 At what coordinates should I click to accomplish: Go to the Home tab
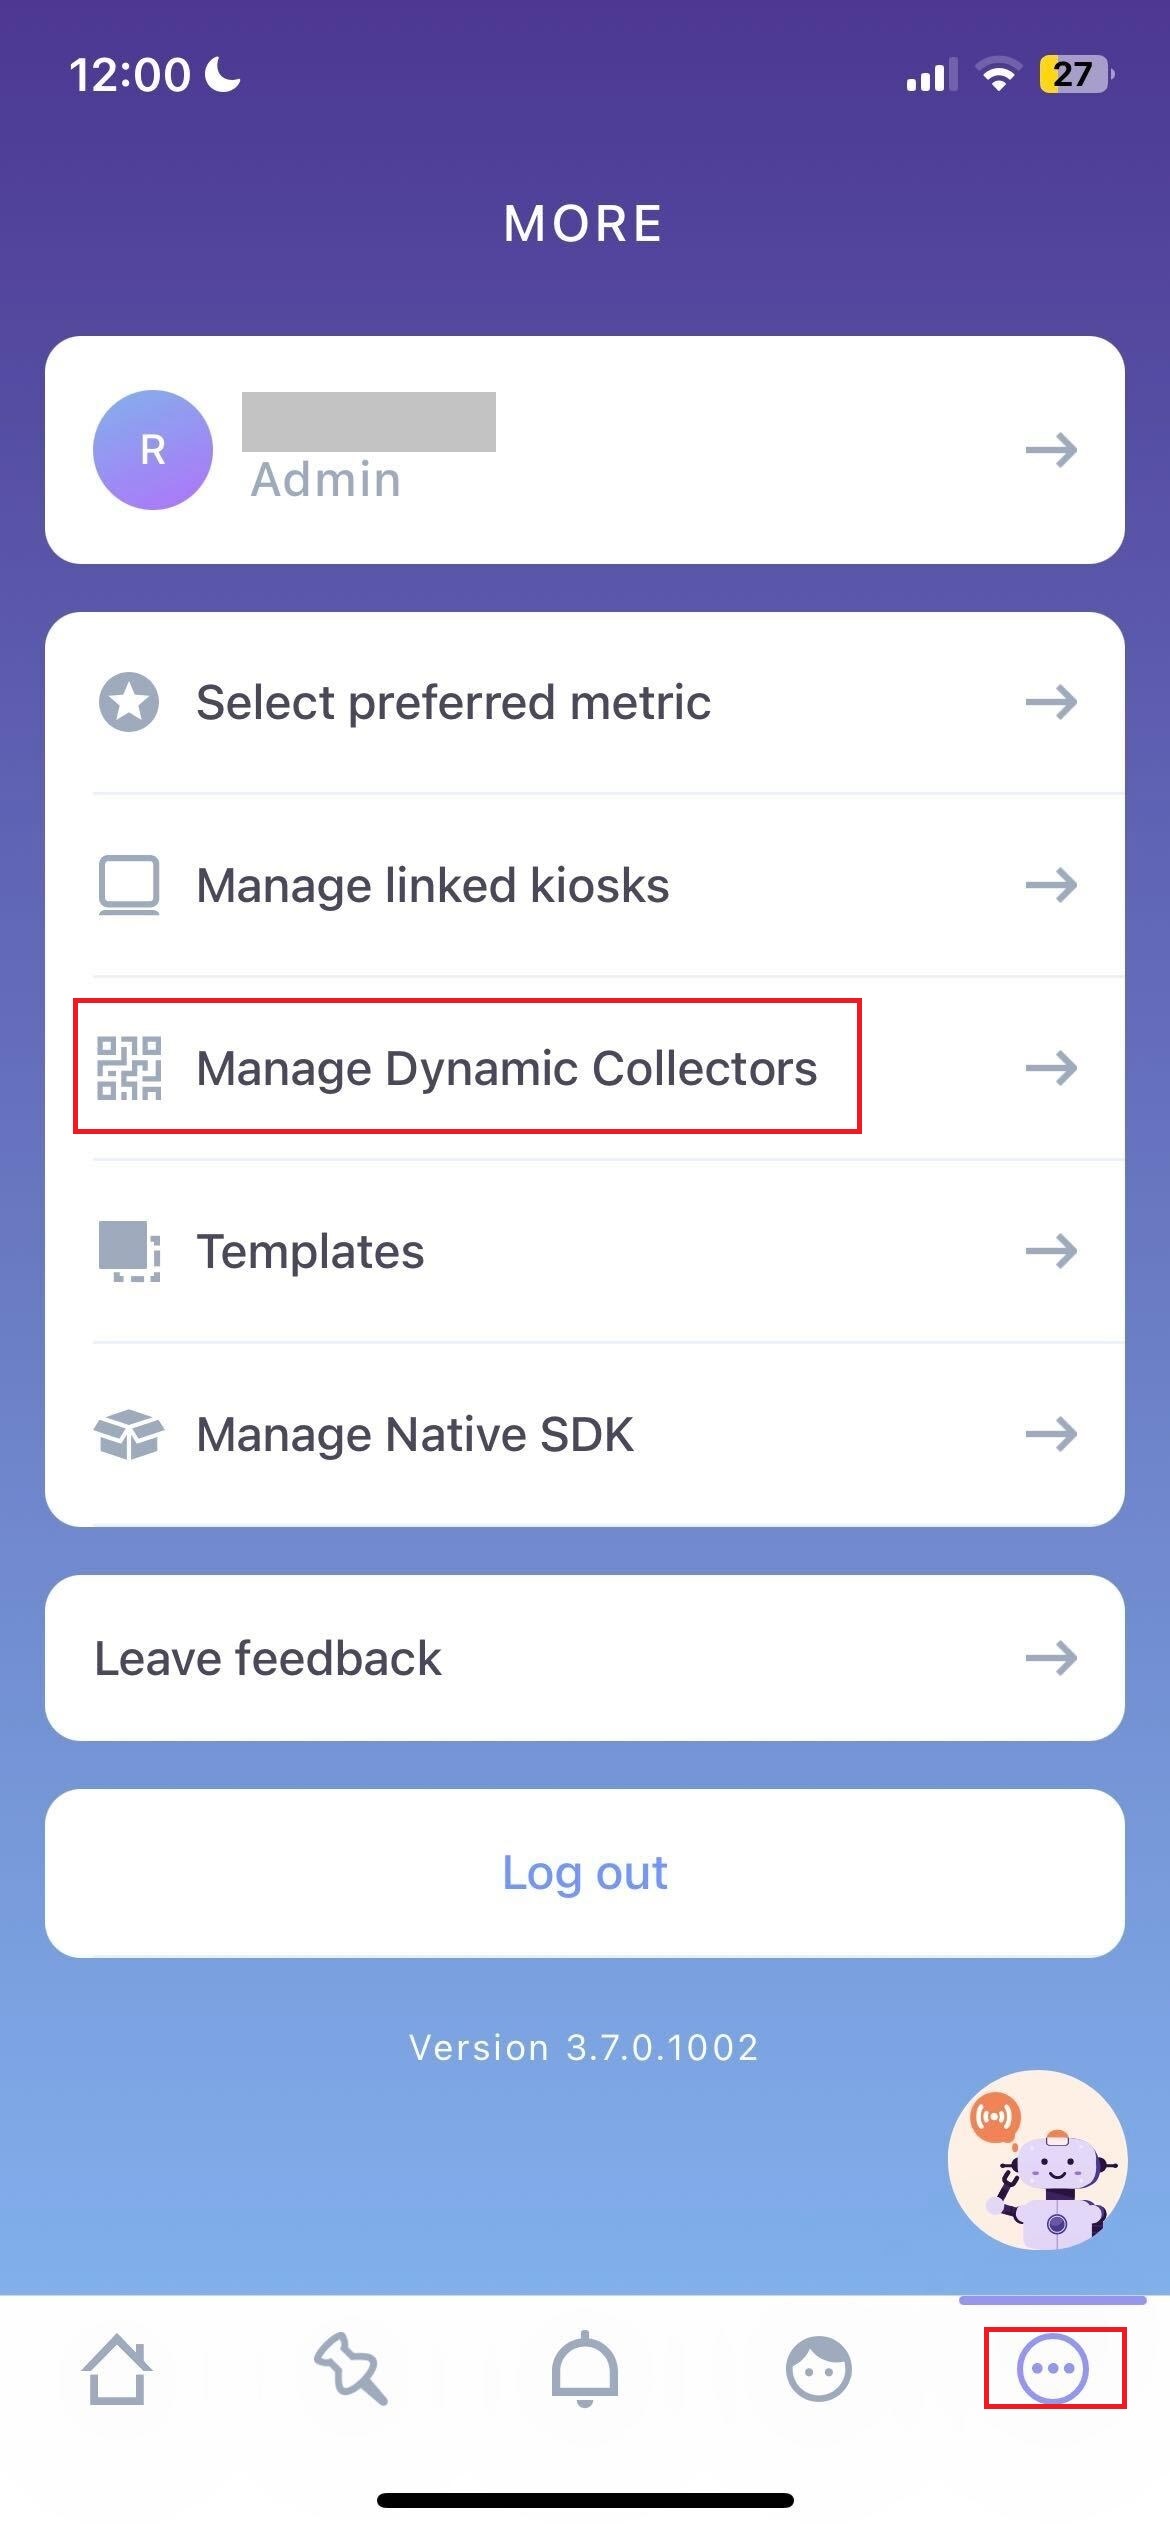click(x=117, y=2368)
